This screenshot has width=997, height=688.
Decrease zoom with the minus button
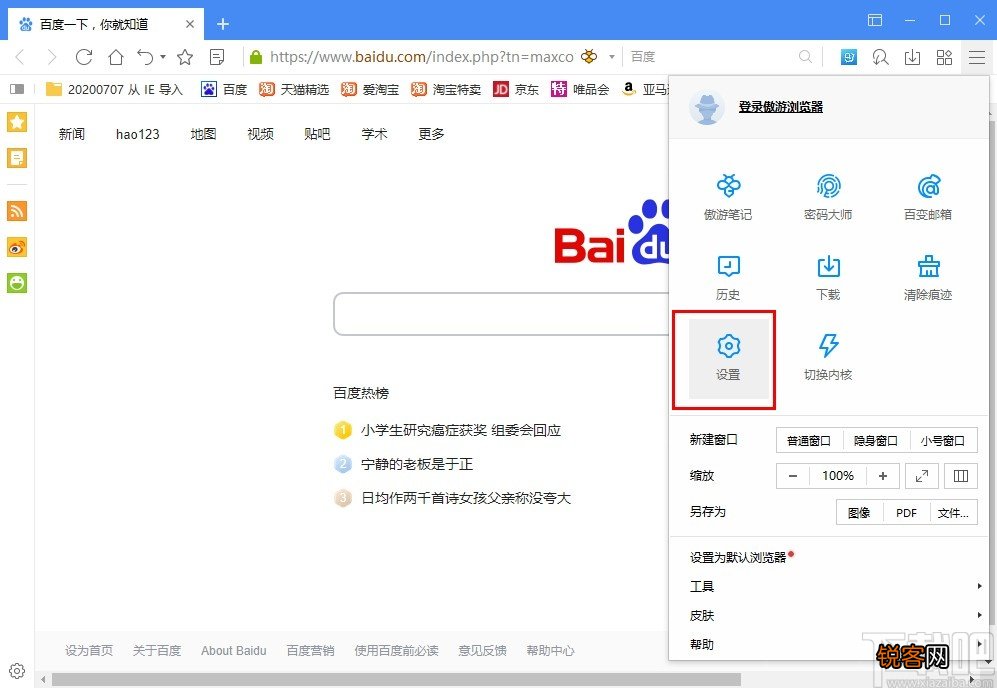coord(793,476)
